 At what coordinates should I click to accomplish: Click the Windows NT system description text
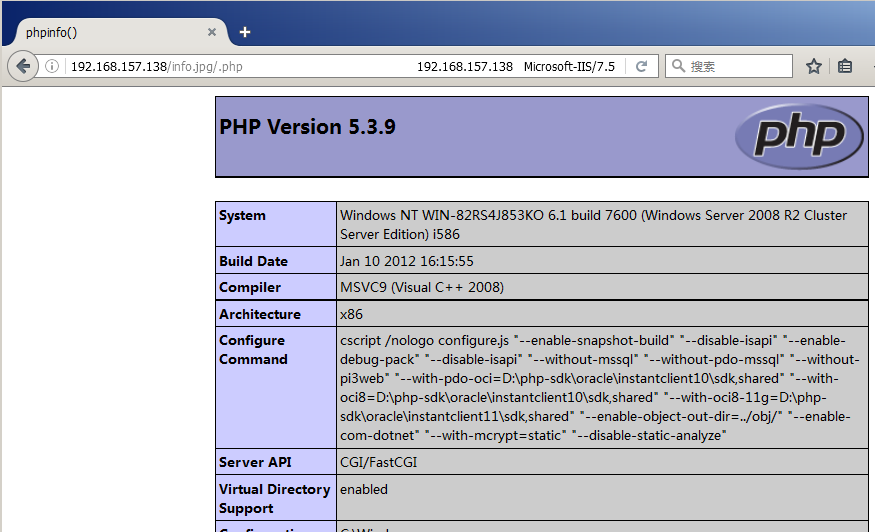(x=593, y=225)
